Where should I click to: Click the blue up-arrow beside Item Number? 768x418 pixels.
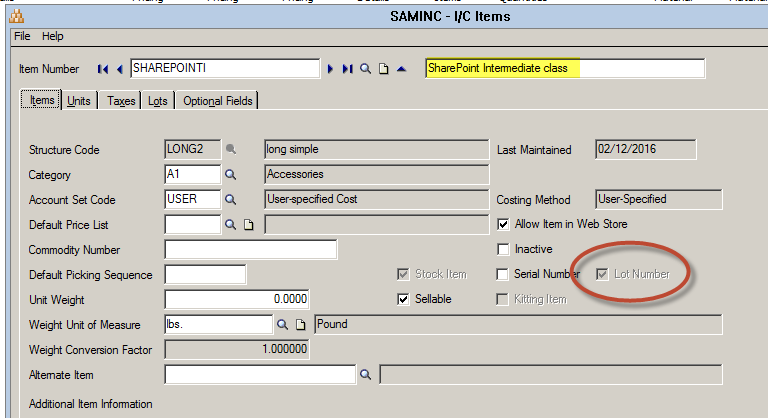pos(401,69)
